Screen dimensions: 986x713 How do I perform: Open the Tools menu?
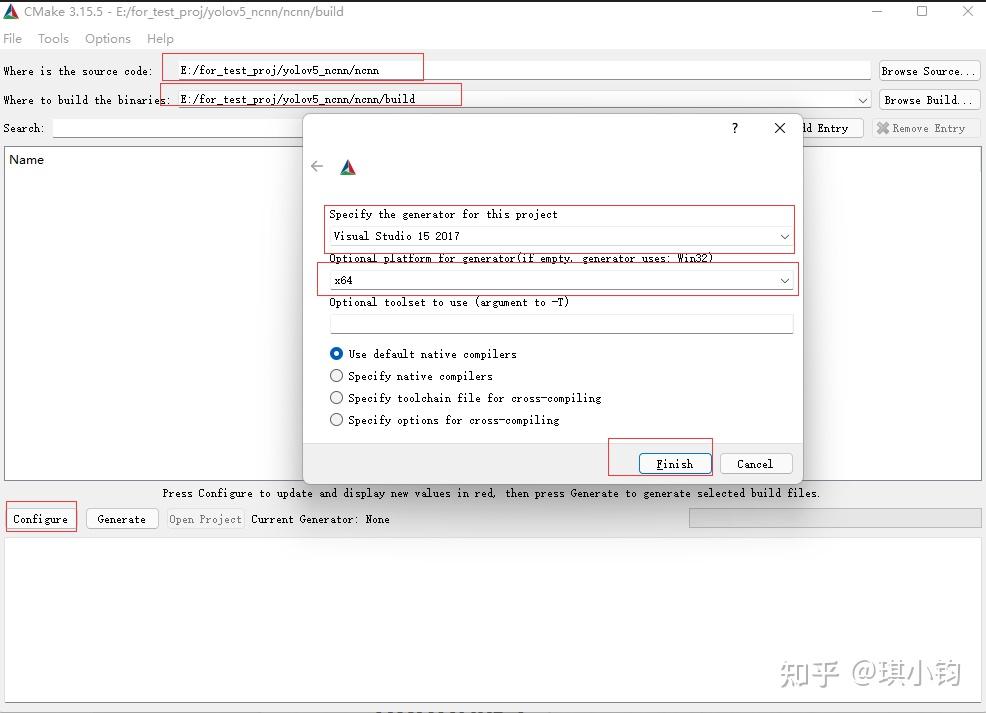click(x=53, y=38)
